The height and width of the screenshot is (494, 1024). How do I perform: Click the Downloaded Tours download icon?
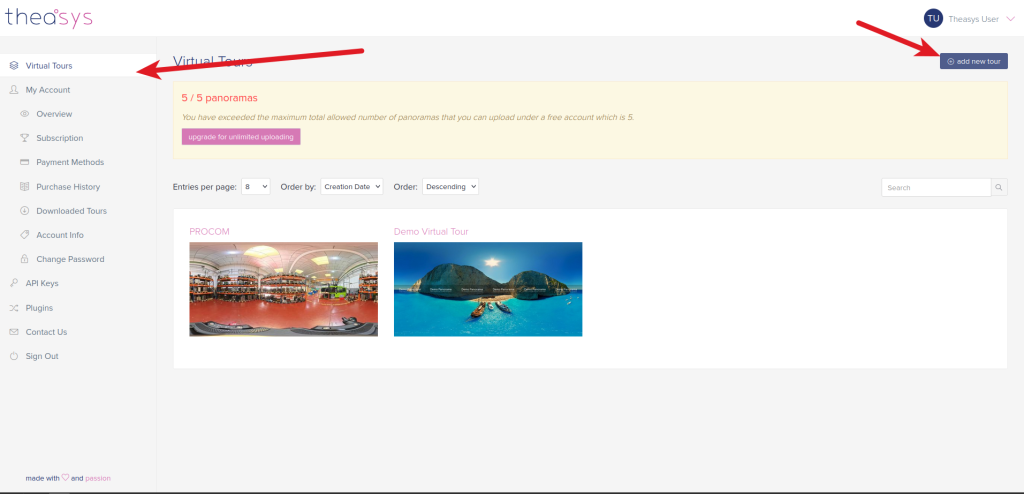pos(25,210)
